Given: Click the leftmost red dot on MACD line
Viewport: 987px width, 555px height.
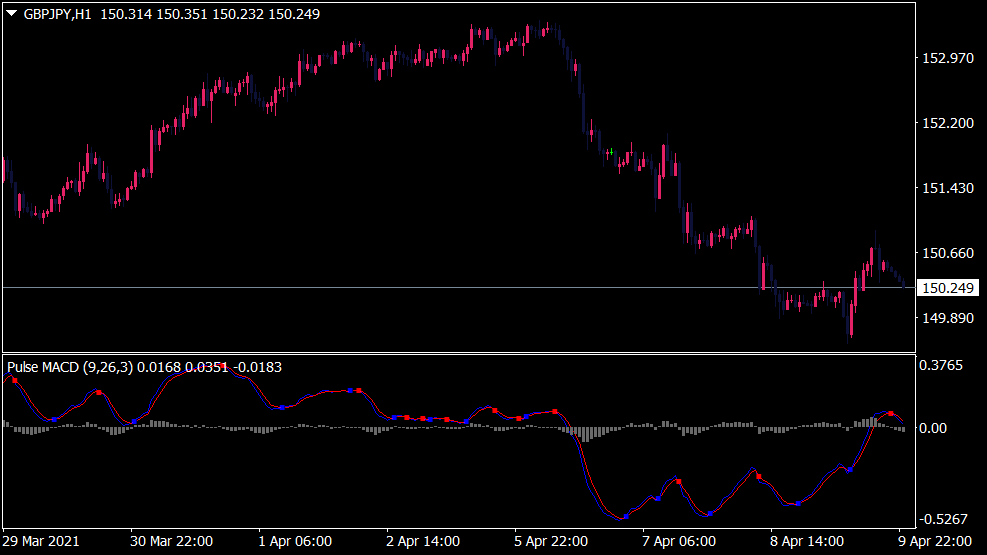Looking at the screenshot, I should coord(14,380).
